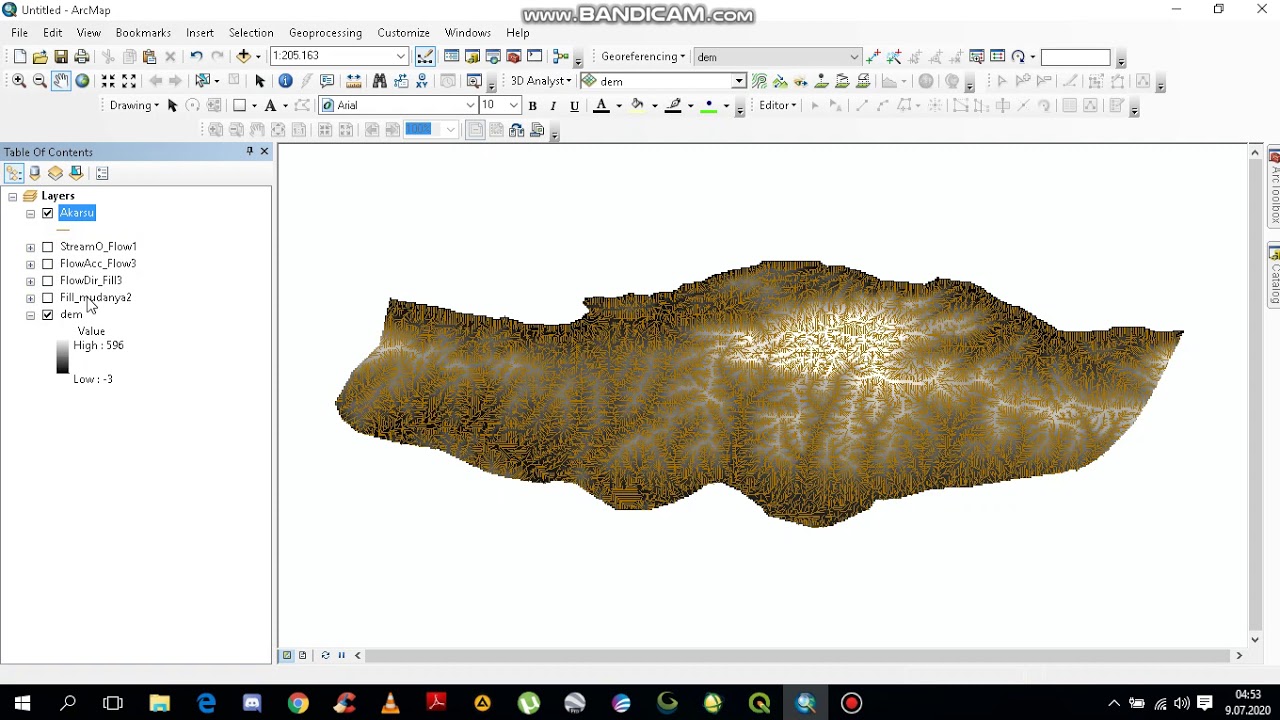Open the Measure ruler tool
This screenshot has height=720, width=1280.
pos(353,81)
